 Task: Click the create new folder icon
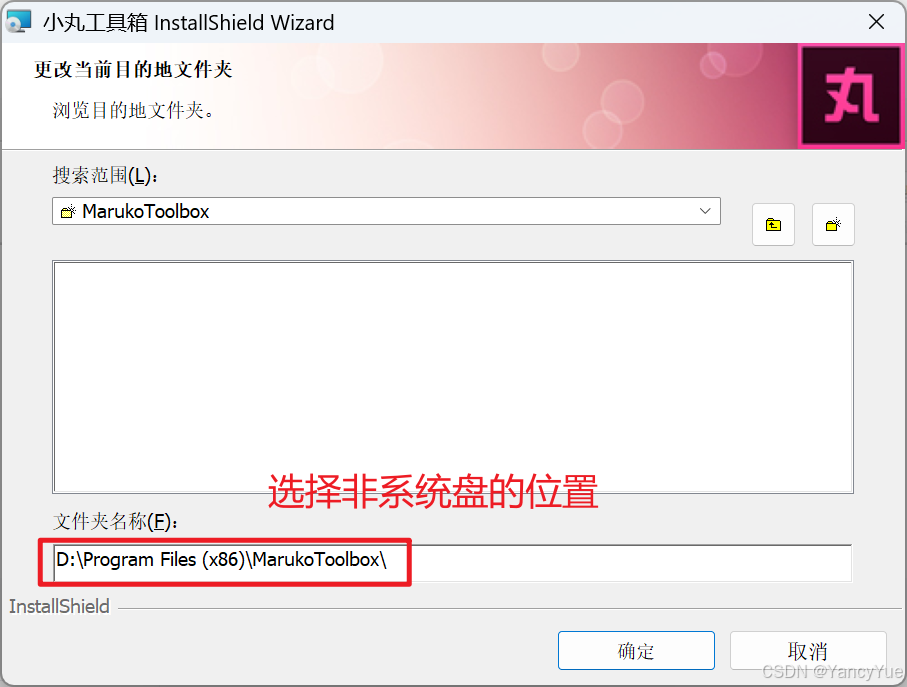click(x=833, y=224)
